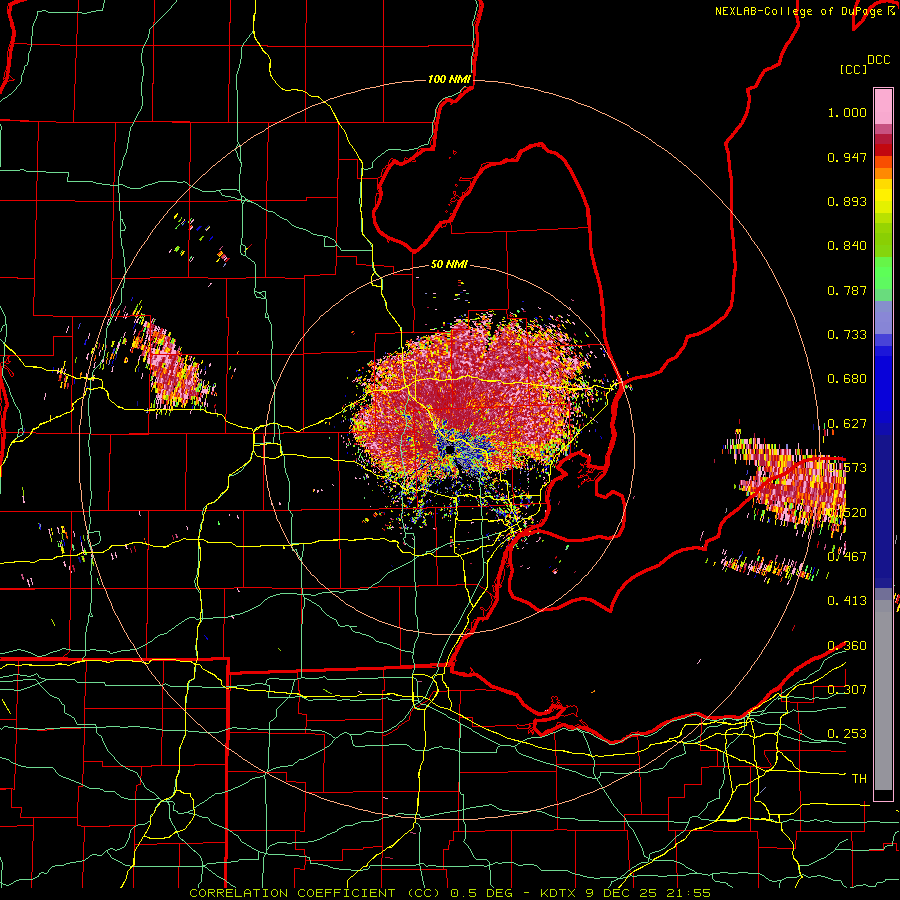Click the NEXLAB-College of DuPage title text
Viewport: 900px width, 900px height.
pyautogui.click(x=798, y=11)
